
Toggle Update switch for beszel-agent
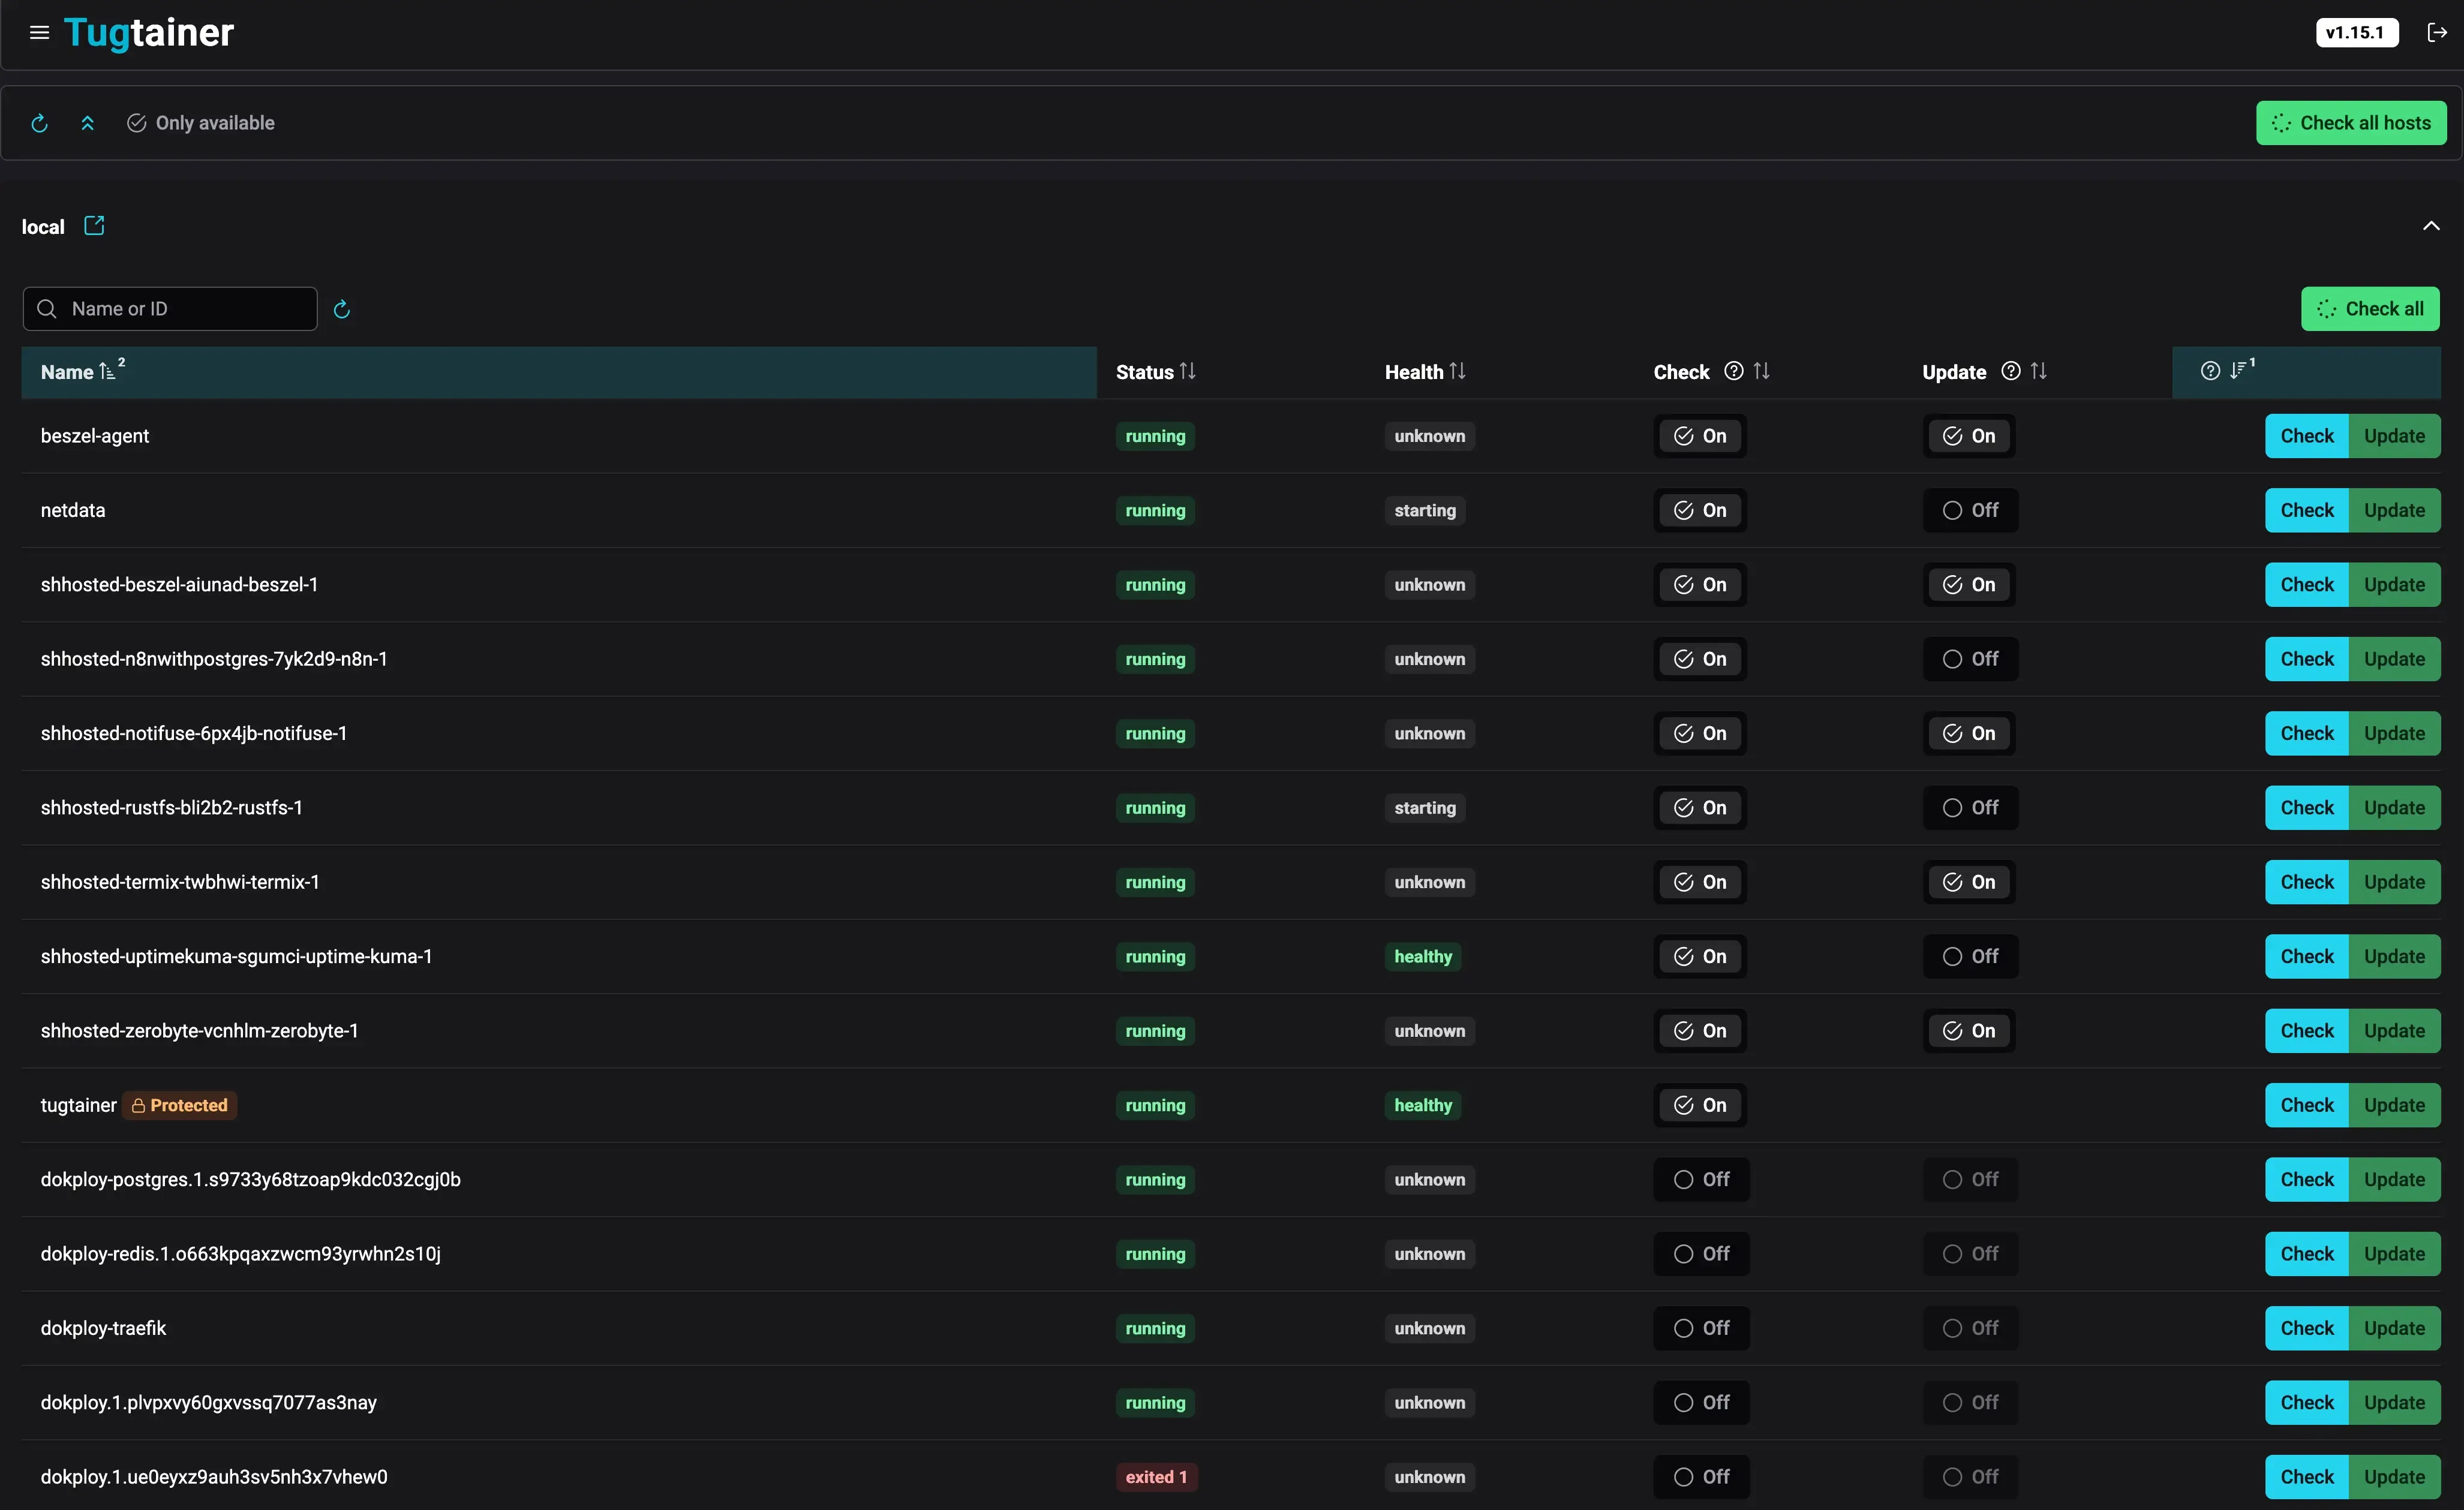pyautogui.click(x=1968, y=436)
